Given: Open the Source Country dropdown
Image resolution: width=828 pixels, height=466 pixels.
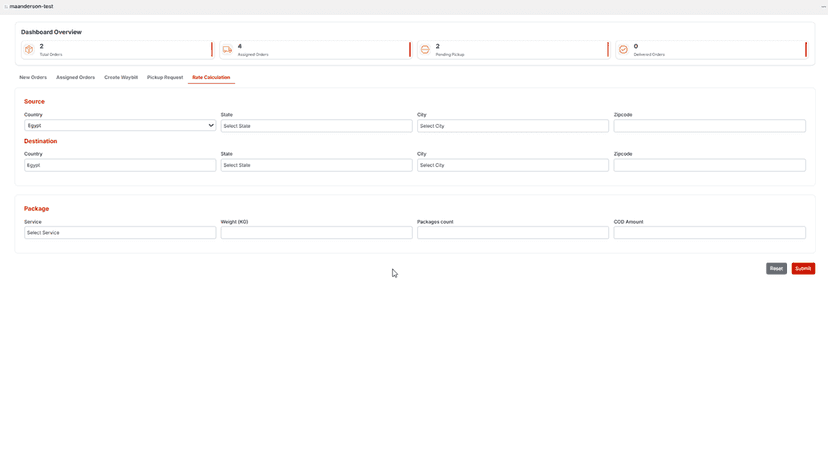Looking at the screenshot, I should click(x=120, y=126).
